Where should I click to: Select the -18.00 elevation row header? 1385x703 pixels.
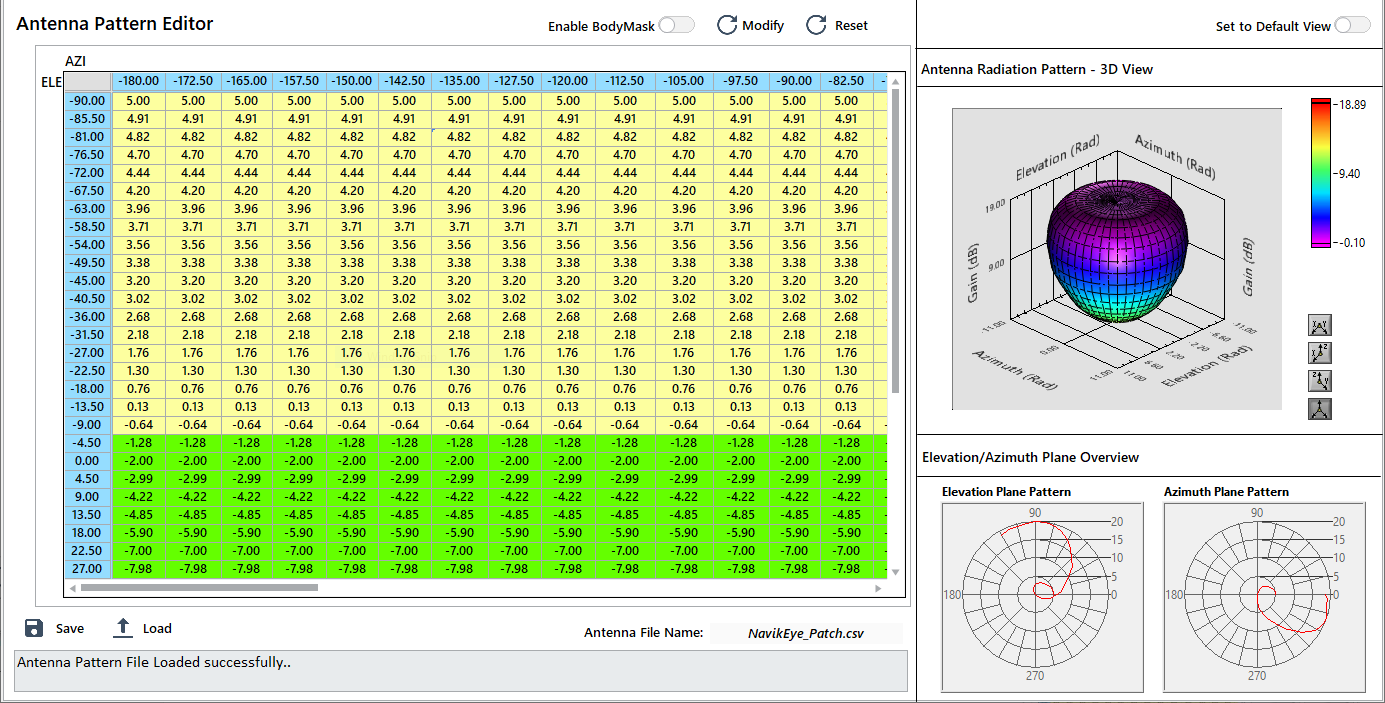(x=88, y=388)
